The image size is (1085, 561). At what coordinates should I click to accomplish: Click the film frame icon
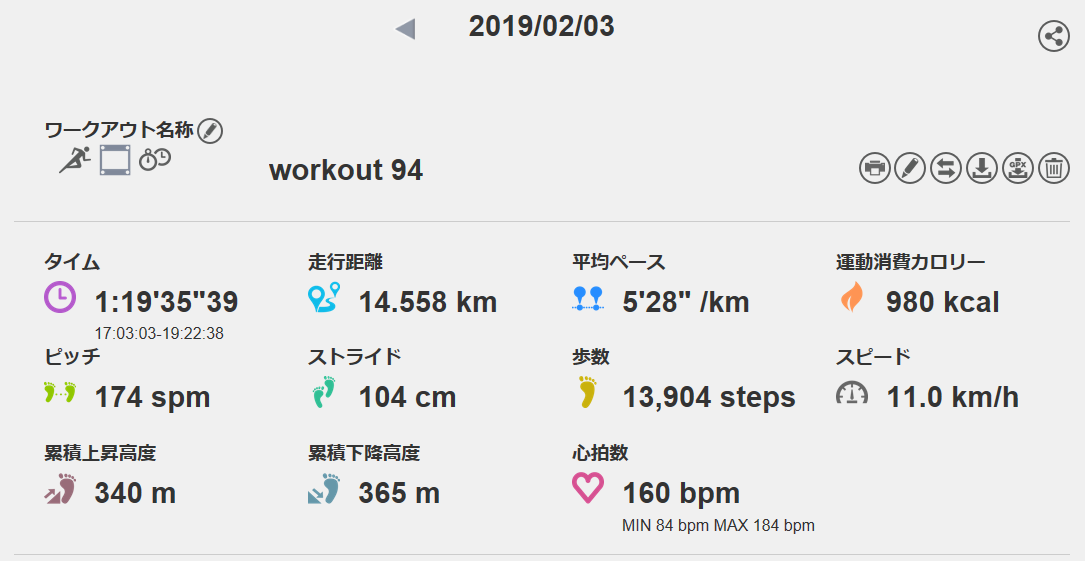coord(115,160)
